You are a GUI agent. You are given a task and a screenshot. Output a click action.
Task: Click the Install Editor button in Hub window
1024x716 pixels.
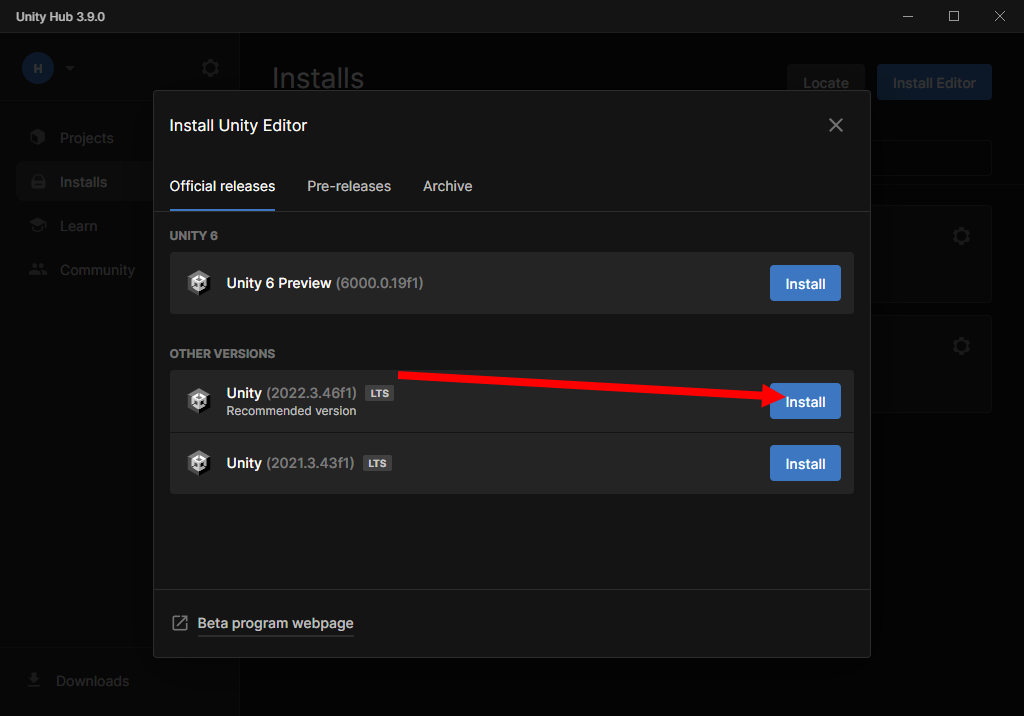[934, 82]
